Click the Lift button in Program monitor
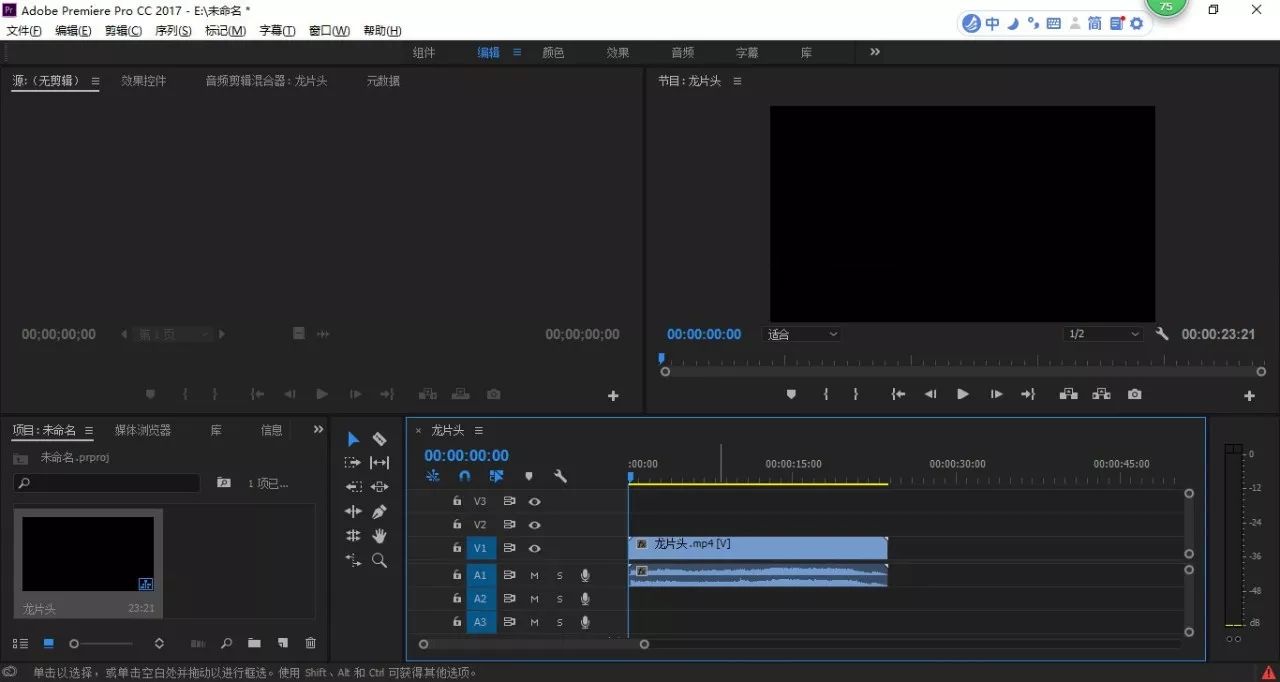Image resolution: width=1280 pixels, height=682 pixels. (x=1068, y=395)
